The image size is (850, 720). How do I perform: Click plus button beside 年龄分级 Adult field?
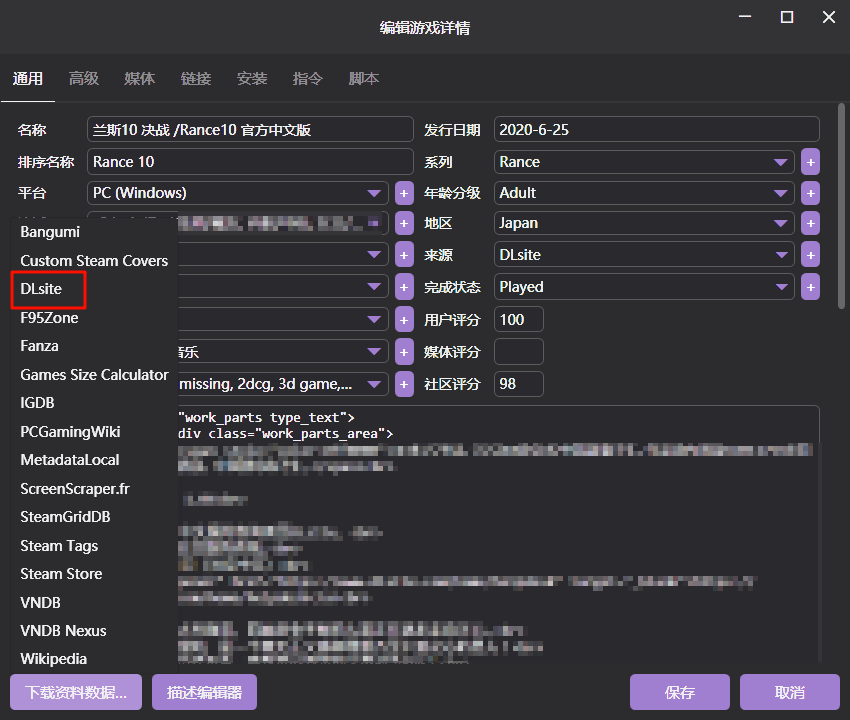point(810,193)
